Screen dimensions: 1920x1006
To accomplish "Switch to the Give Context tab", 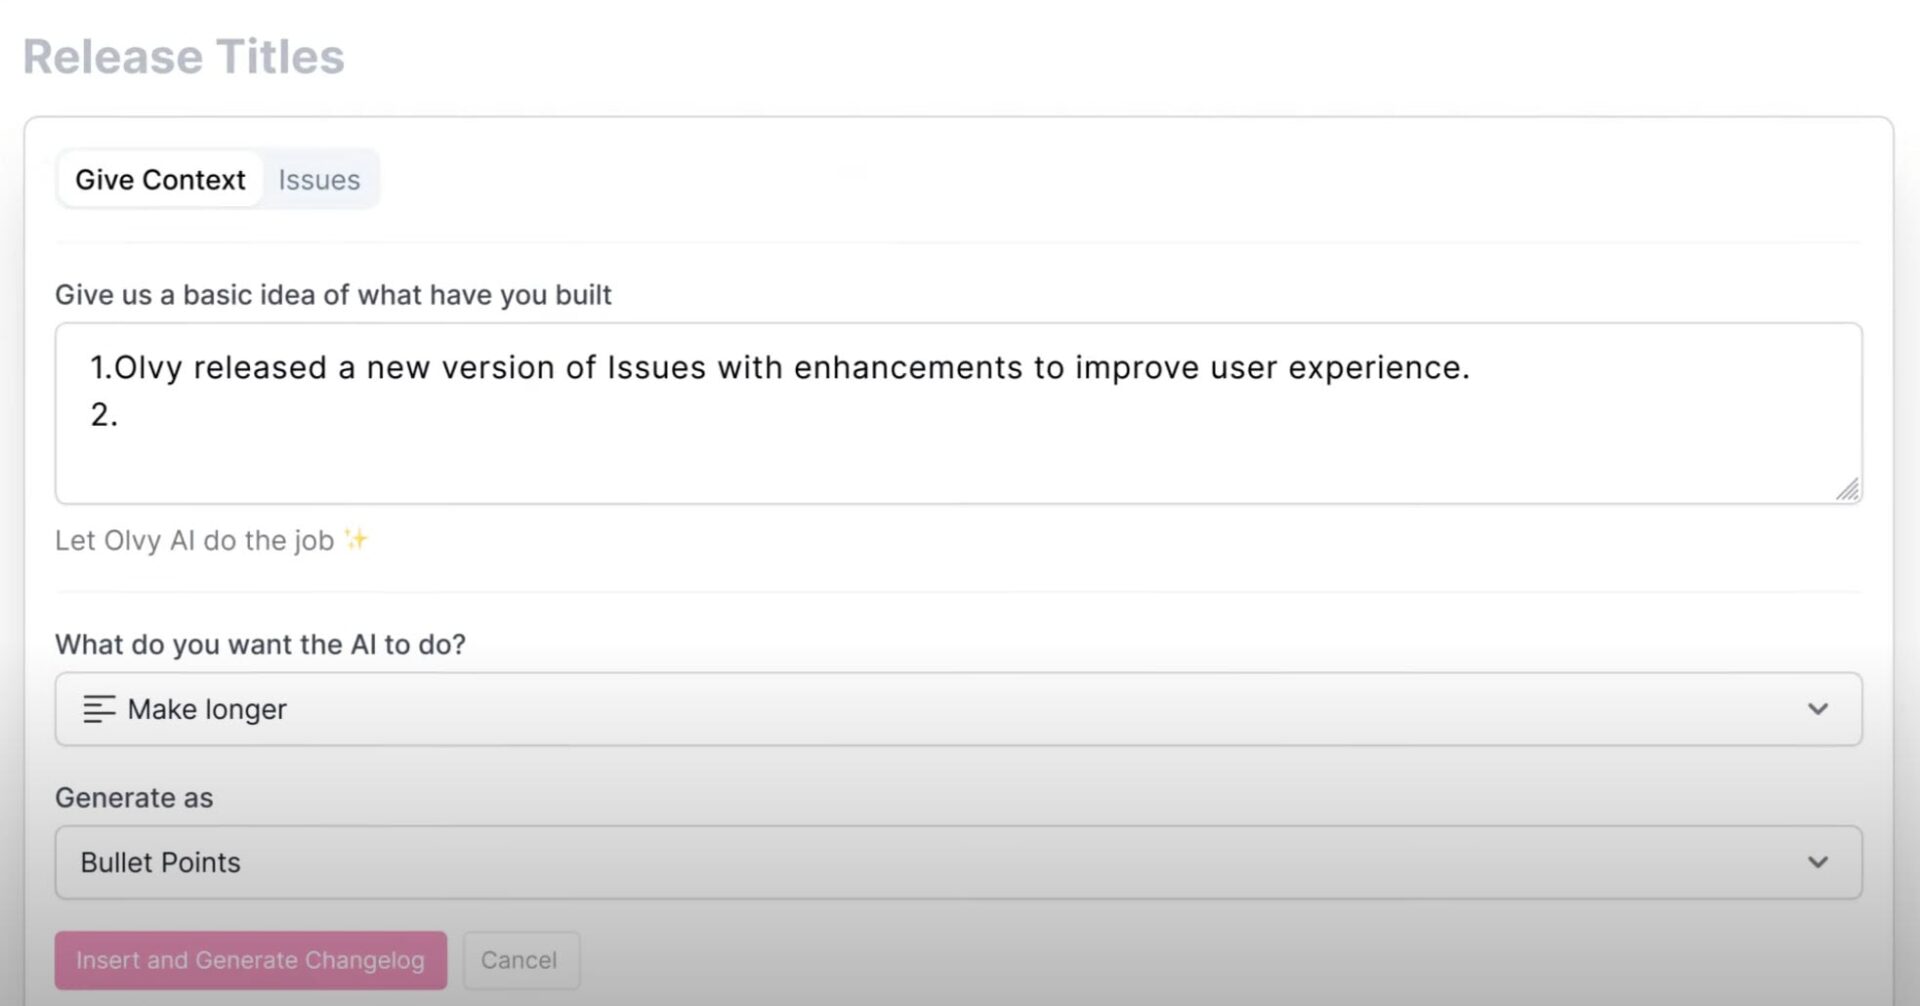I will [160, 179].
